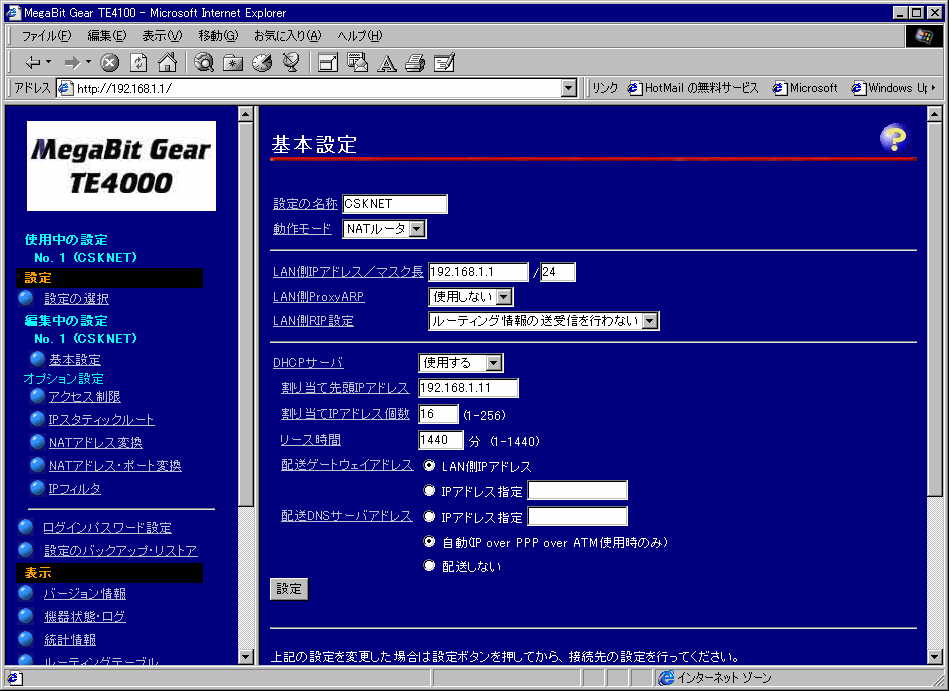Screen dimensions: 949x691
Task: Open the yellow question mark help icon
Action: pos(894,138)
